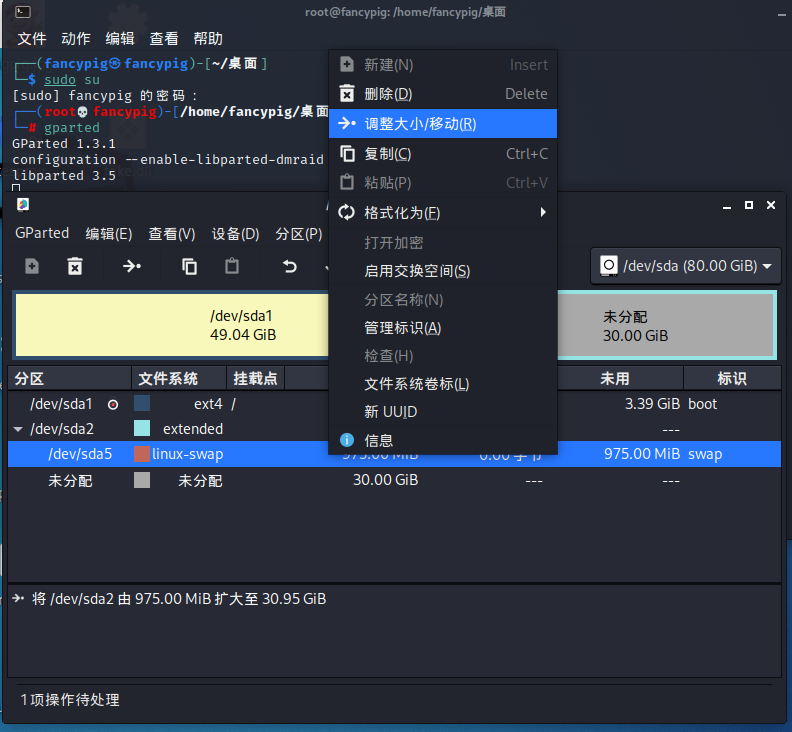The height and width of the screenshot is (732, 792).
Task: Click the dark blue ext4 color swatch
Action: (x=142, y=404)
